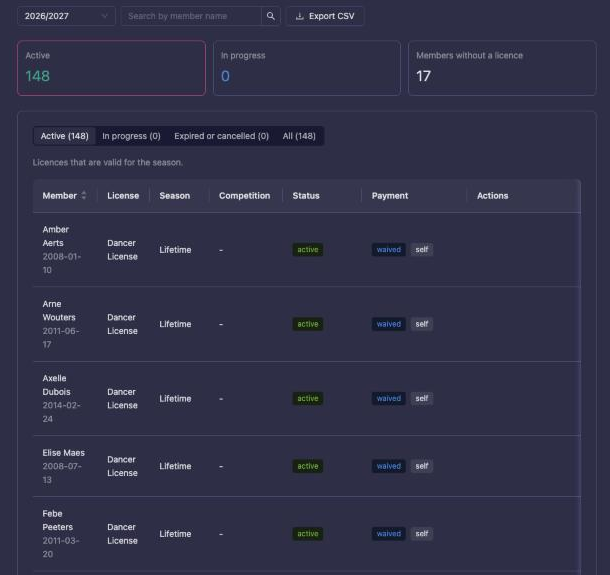Click the Search by member name field
Viewport: 610px width, 575px height.
point(191,16)
